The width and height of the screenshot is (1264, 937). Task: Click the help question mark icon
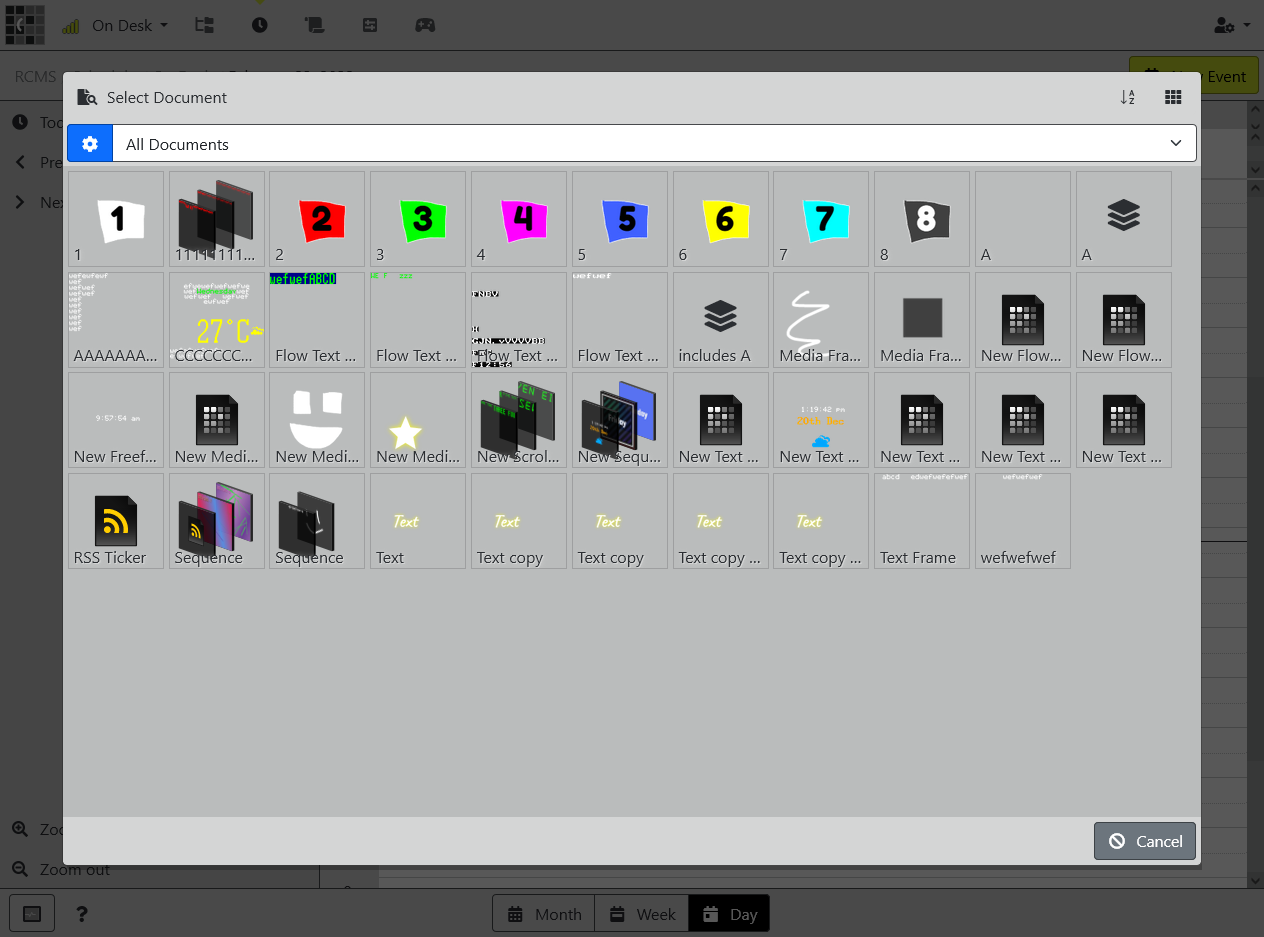pyautogui.click(x=82, y=914)
